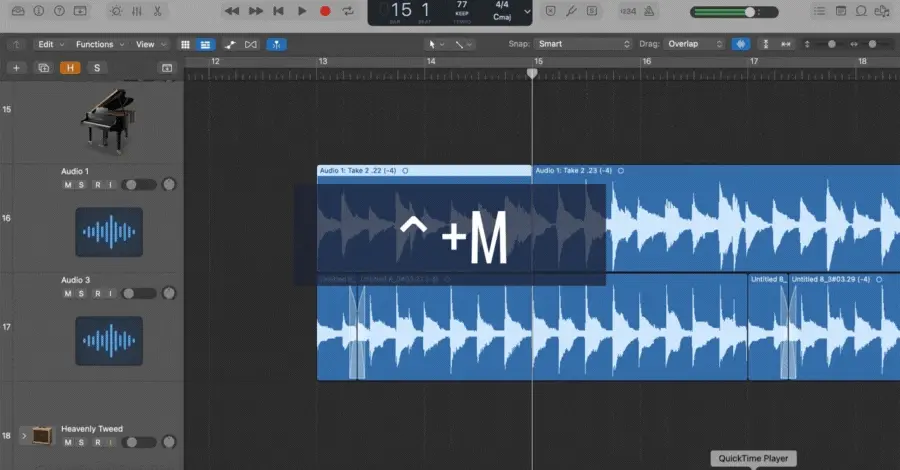Open the Loop Browser icon
Viewport: 900px width, 470px height.
861,11
